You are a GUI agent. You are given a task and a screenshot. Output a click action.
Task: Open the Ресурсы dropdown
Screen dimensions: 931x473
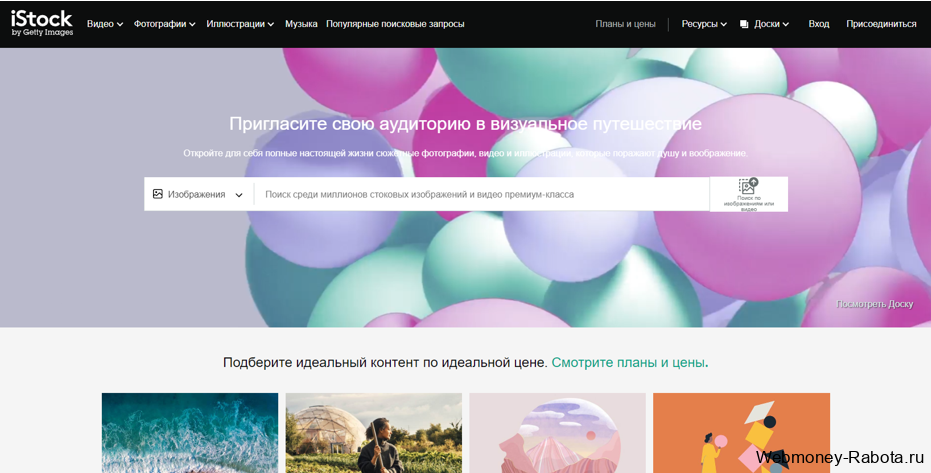click(x=704, y=24)
